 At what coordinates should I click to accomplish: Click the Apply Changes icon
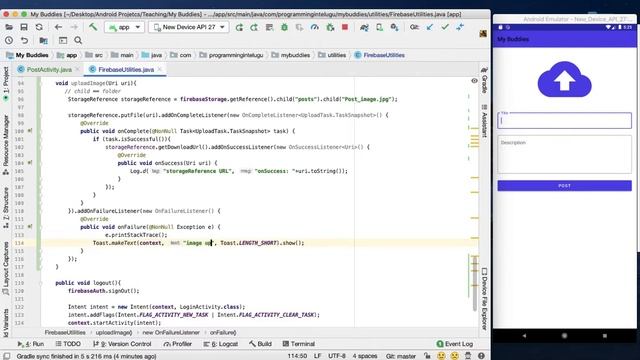(x=254, y=27)
